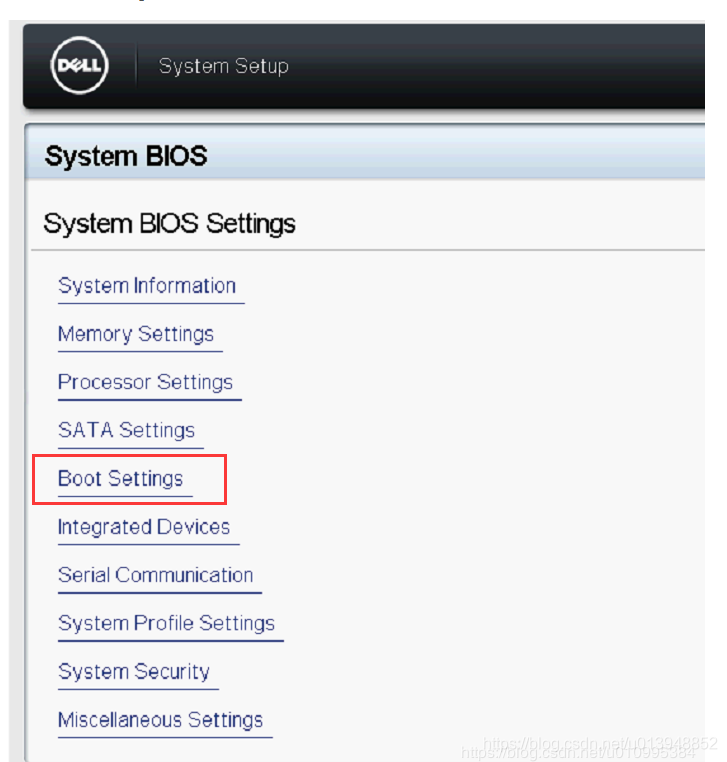The width and height of the screenshot is (727, 762).
Task: Click the System Setup title text
Action: [x=223, y=67]
